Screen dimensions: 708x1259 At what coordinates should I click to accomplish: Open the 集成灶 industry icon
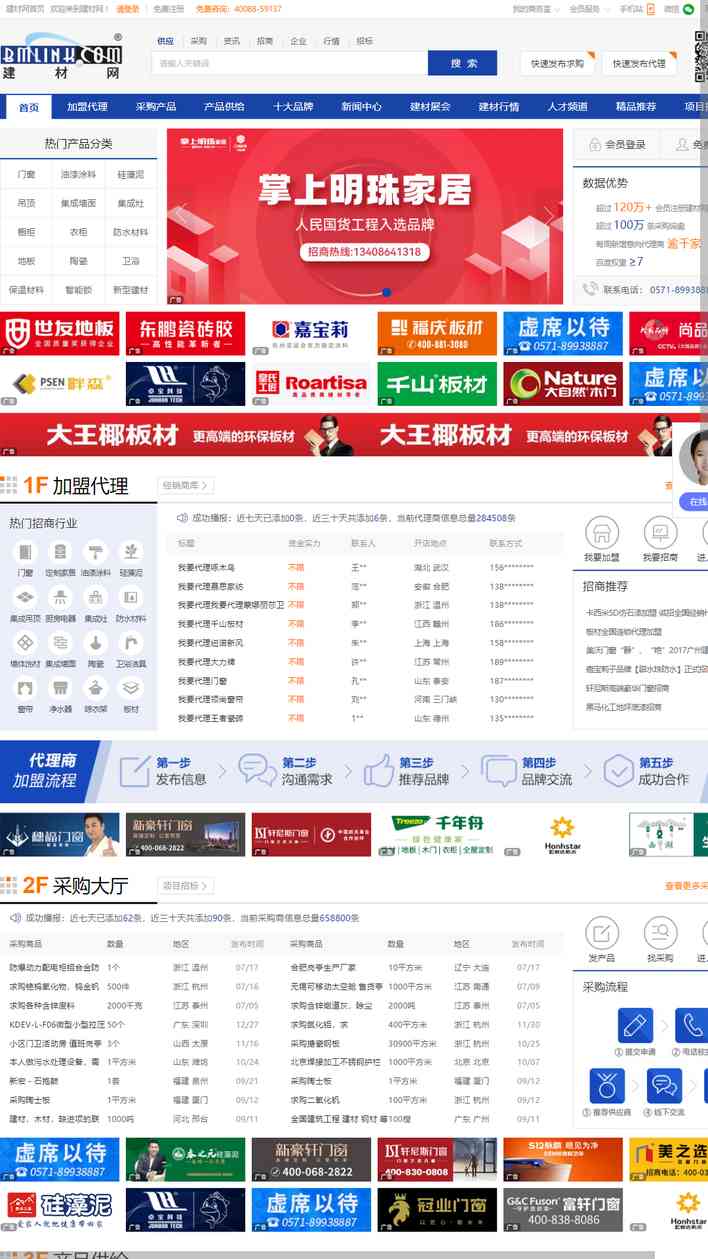pos(96,597)
